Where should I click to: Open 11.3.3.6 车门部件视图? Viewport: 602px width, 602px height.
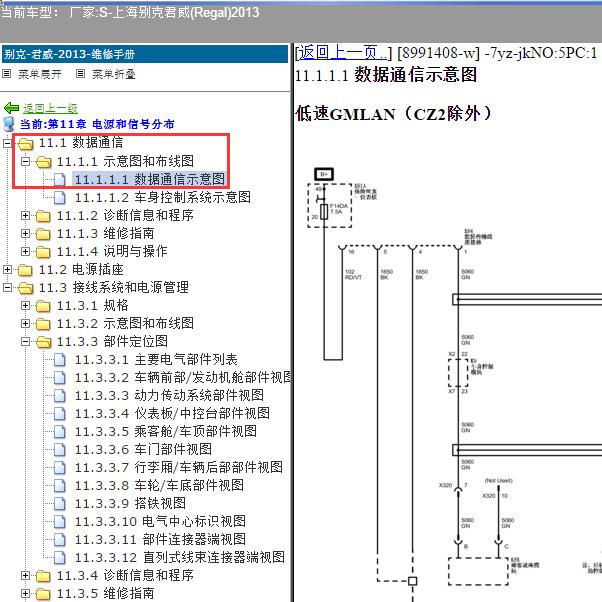[x=143, y=450]
